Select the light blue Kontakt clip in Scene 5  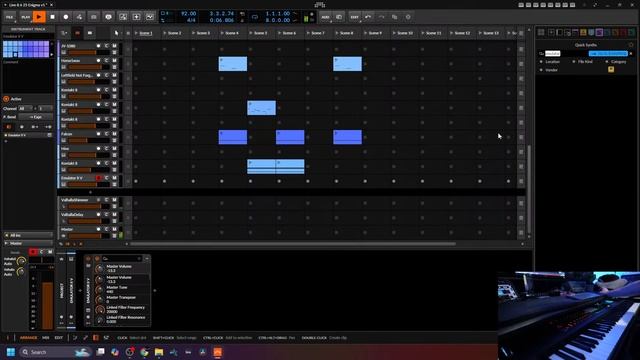(x=261, y=108)
